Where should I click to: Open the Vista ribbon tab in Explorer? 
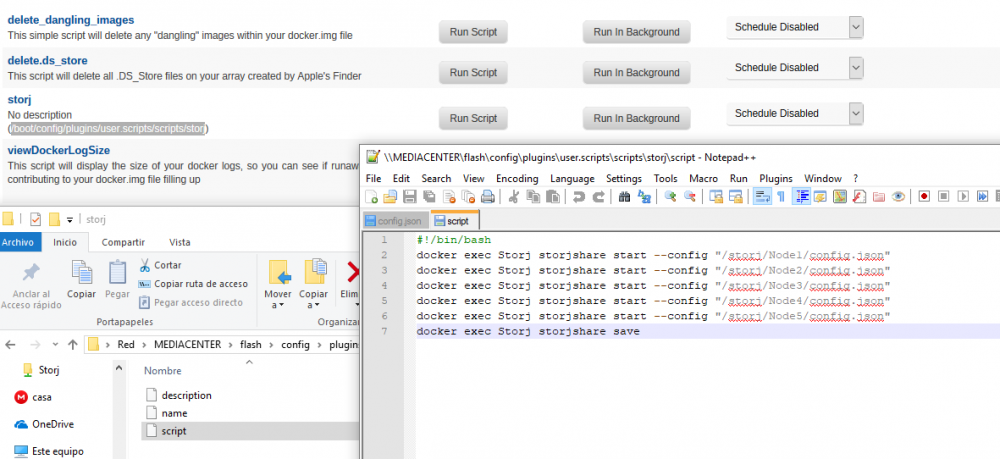(180, 242)
